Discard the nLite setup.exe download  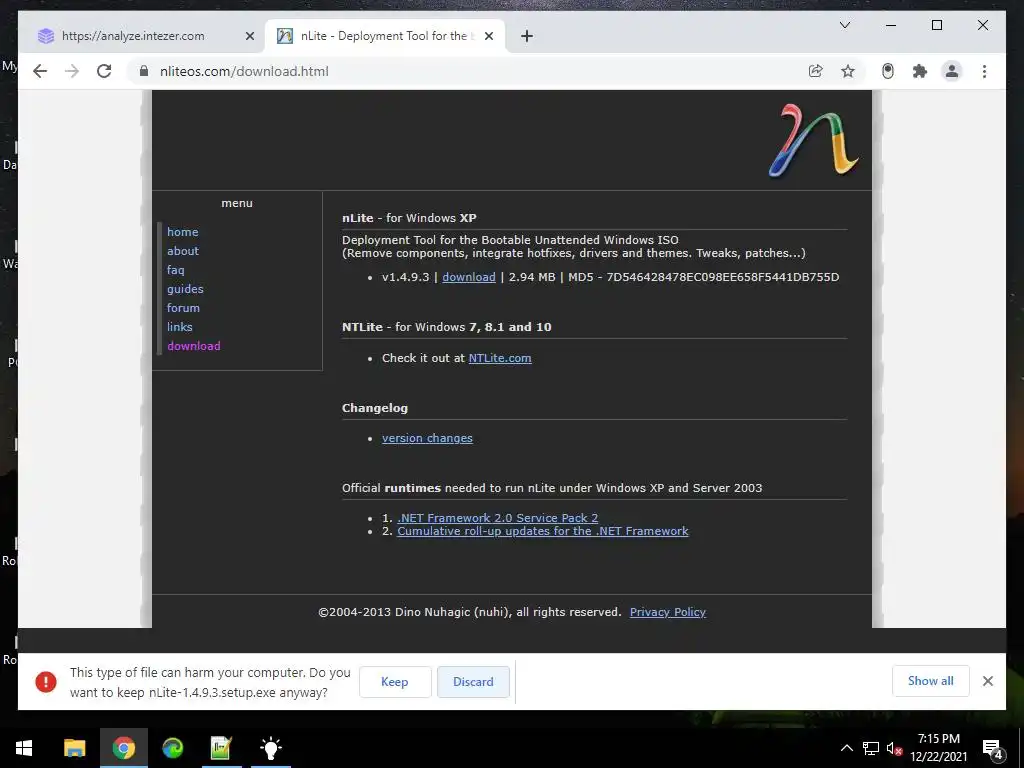[473, 682]
